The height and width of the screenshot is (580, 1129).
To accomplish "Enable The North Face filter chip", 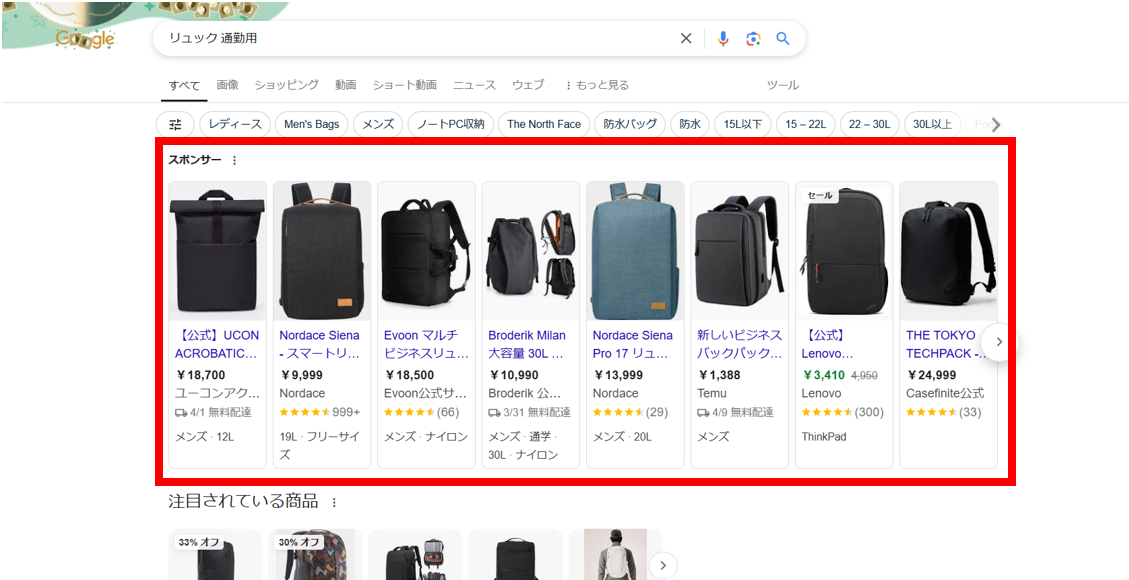I will [544, 124].
